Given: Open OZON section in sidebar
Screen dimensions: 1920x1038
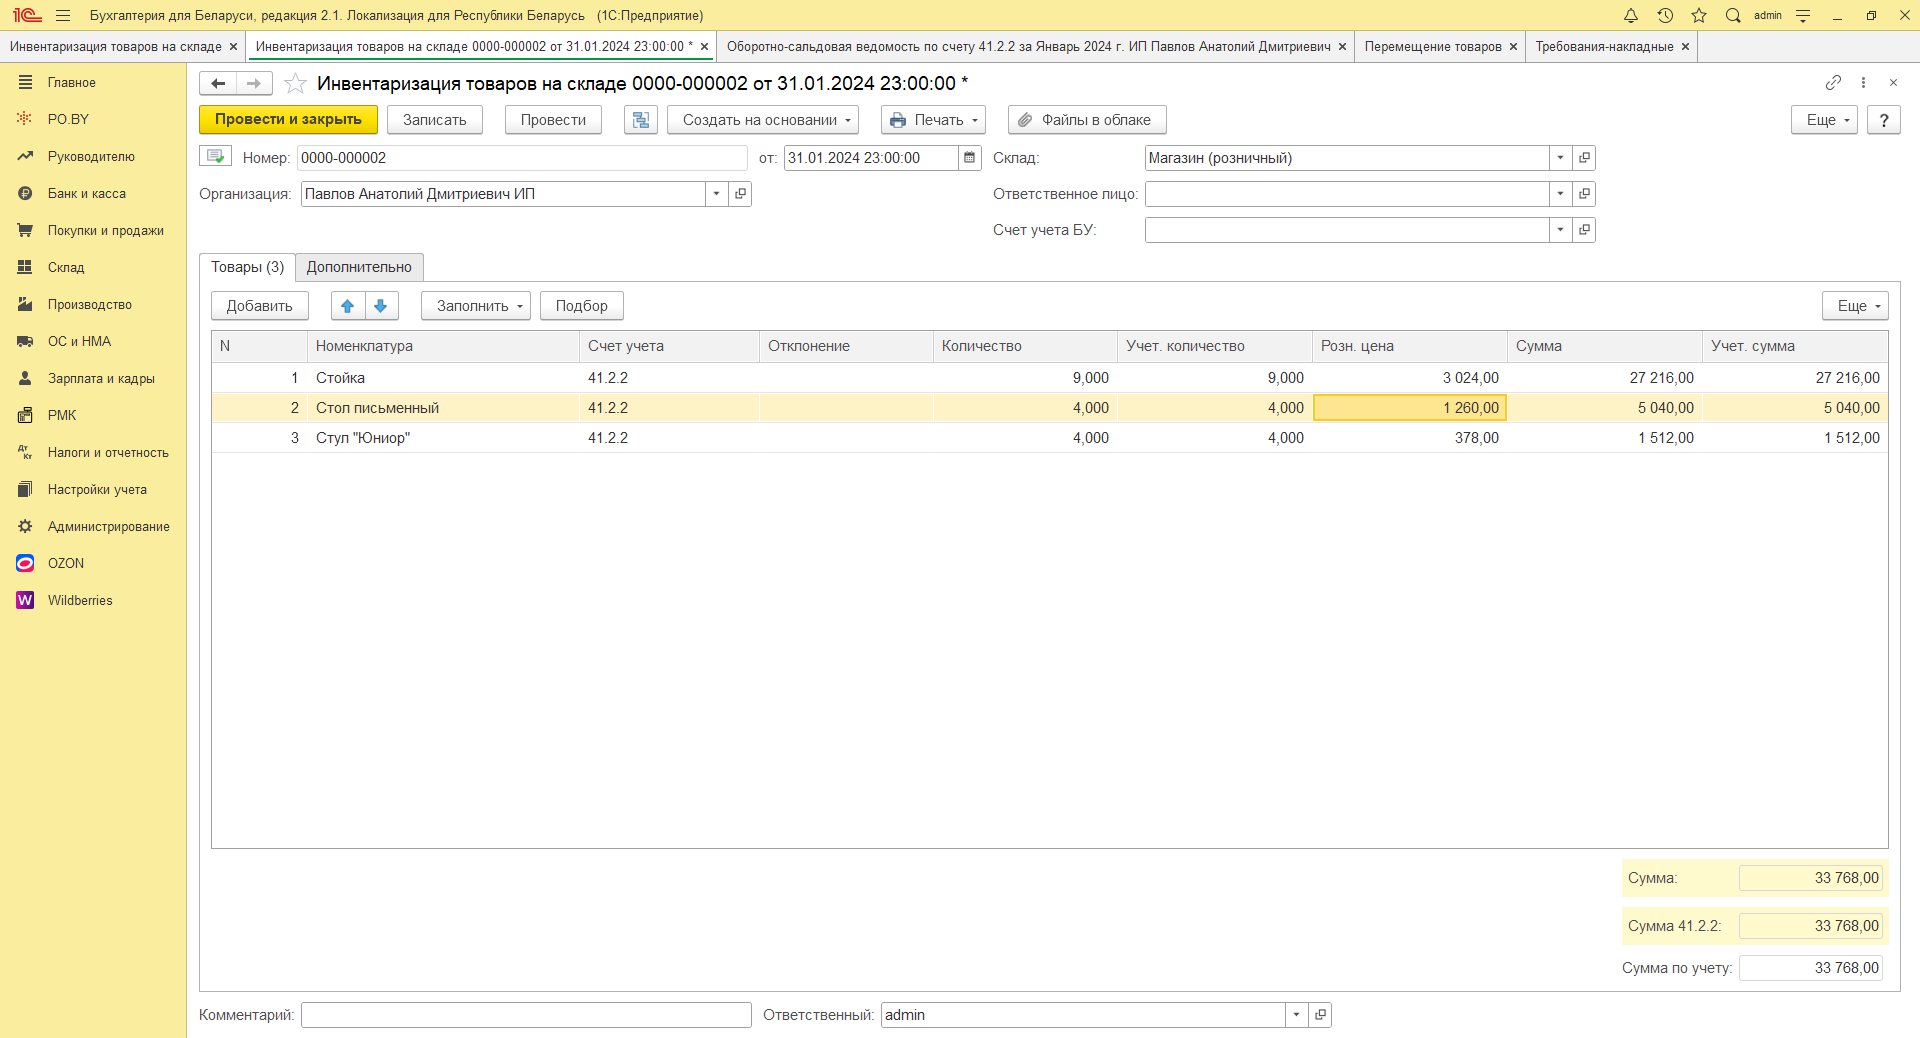Looking at the screenshot, I should tap(66, 564).
